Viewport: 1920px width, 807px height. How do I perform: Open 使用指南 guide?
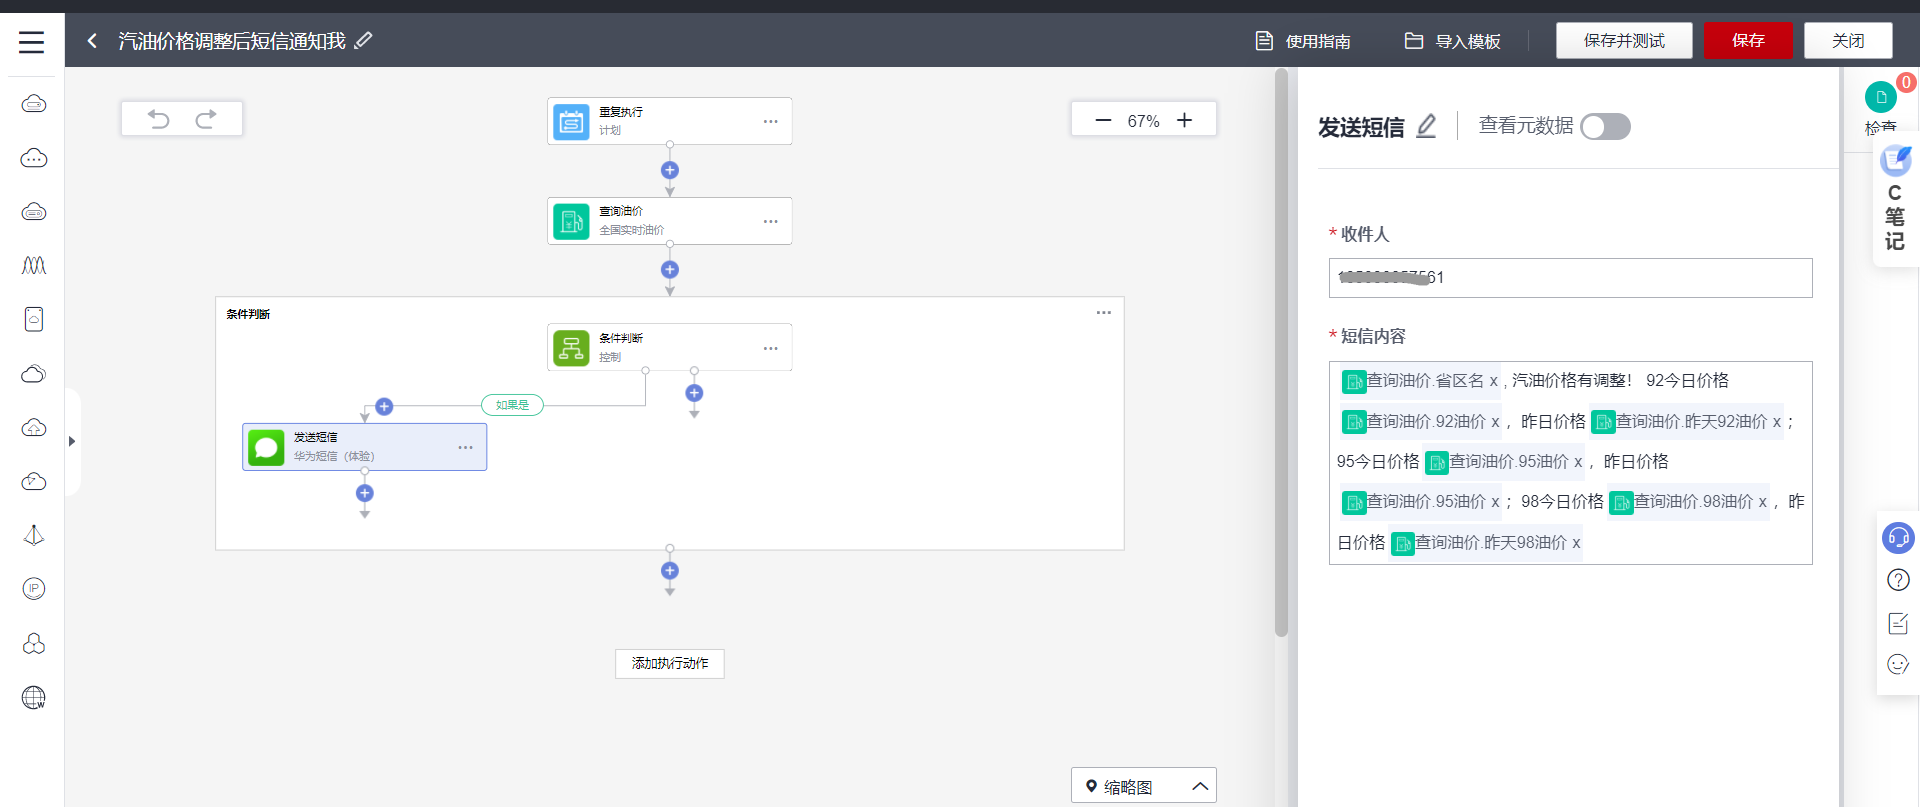point(1303,41)
